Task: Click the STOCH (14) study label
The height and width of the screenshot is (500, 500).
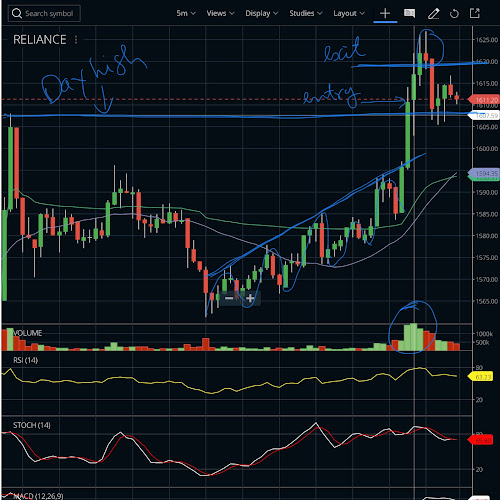Action: (32, 425)
